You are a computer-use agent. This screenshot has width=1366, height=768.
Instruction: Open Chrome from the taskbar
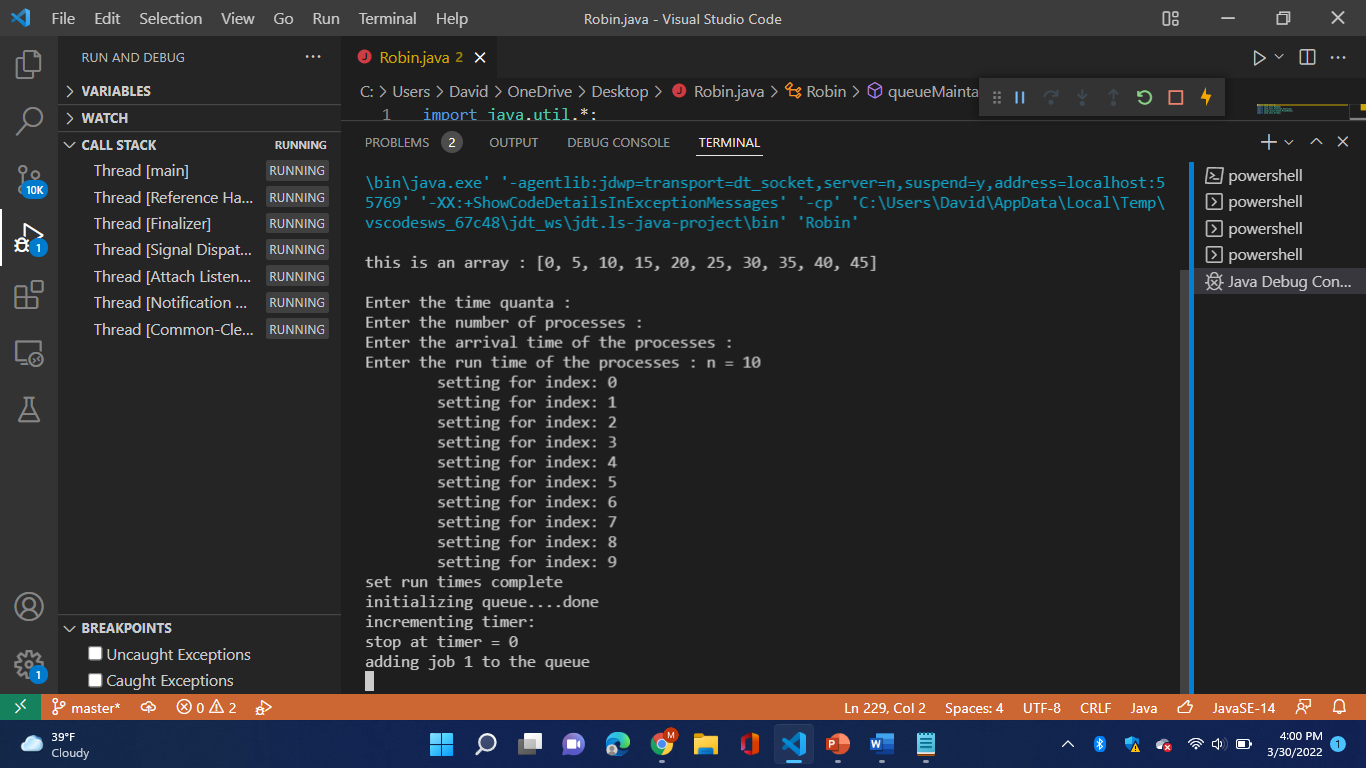[x=662, y=744]
